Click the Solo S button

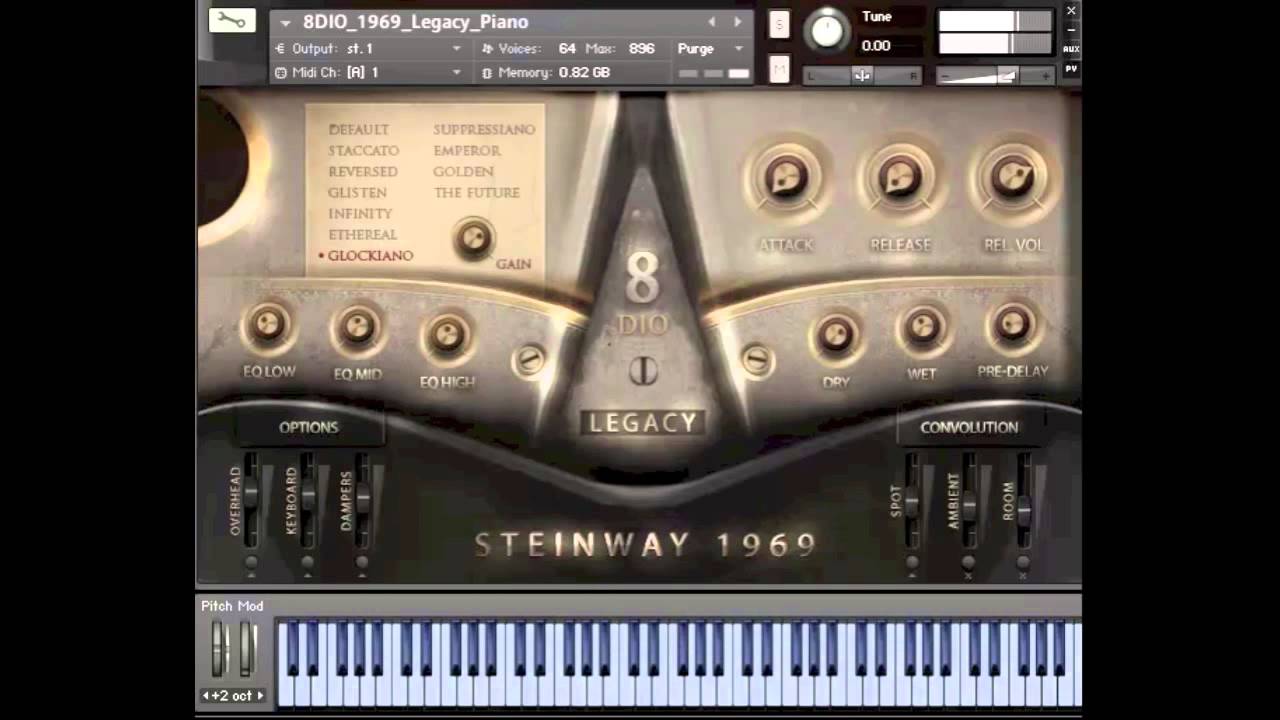779,25
